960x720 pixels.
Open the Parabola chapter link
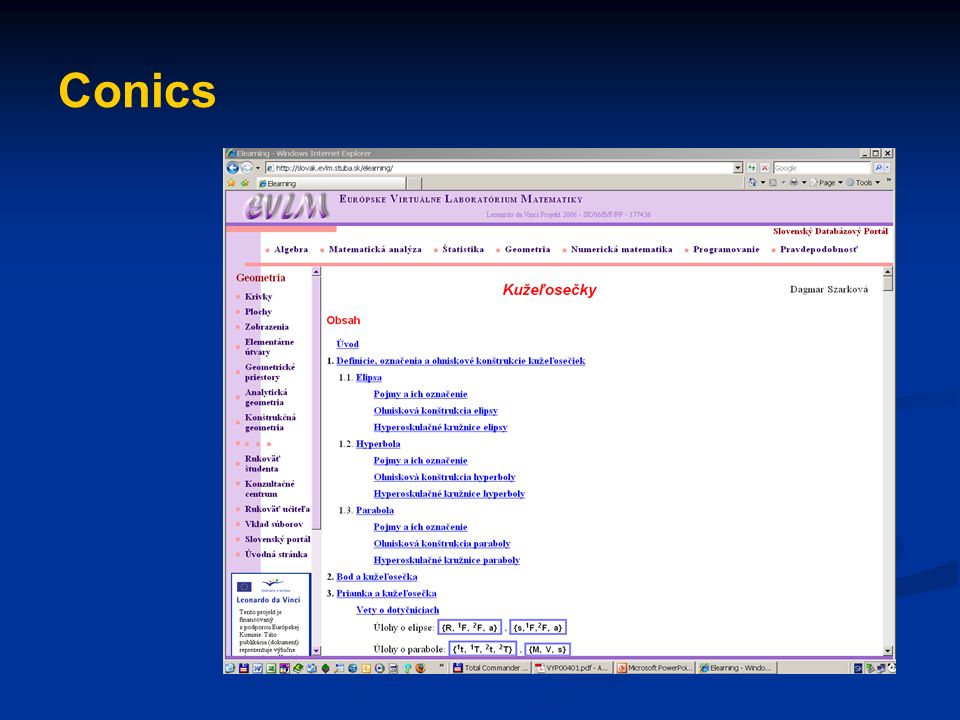coord(375,511)
